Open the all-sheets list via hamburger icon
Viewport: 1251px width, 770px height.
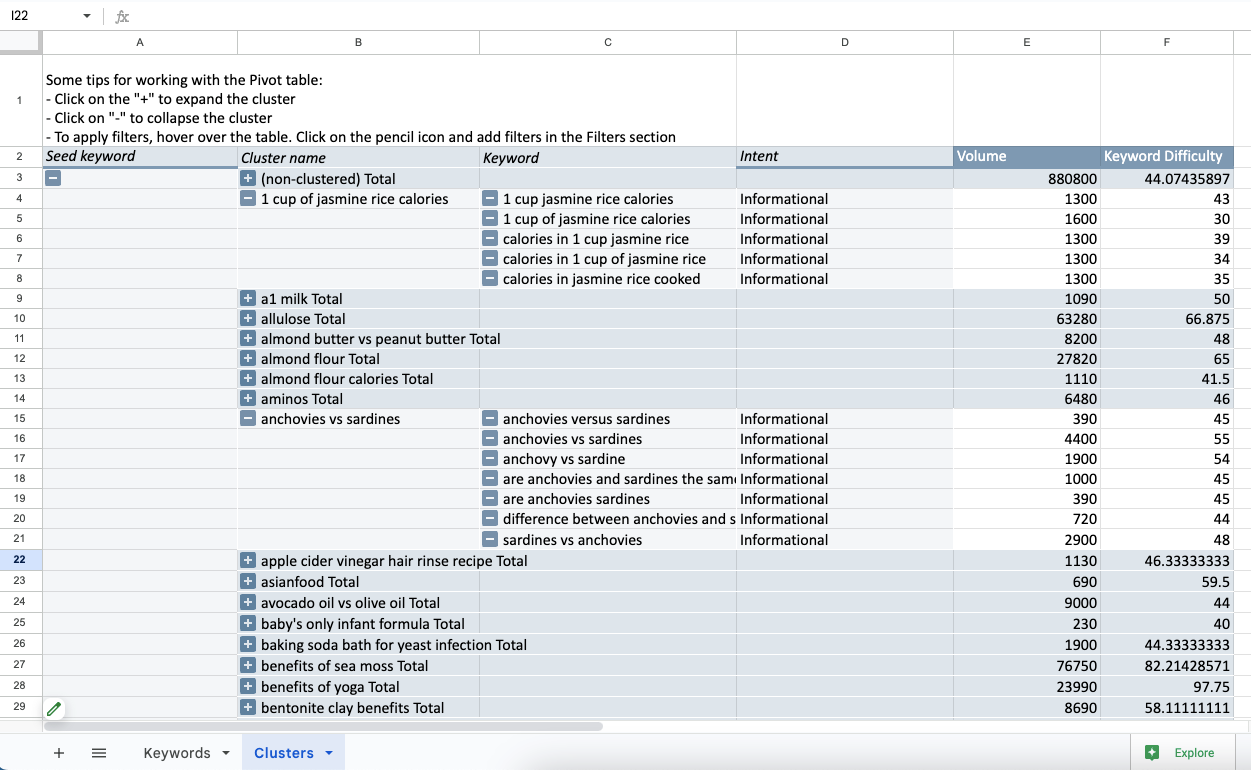tap(99, 752)
